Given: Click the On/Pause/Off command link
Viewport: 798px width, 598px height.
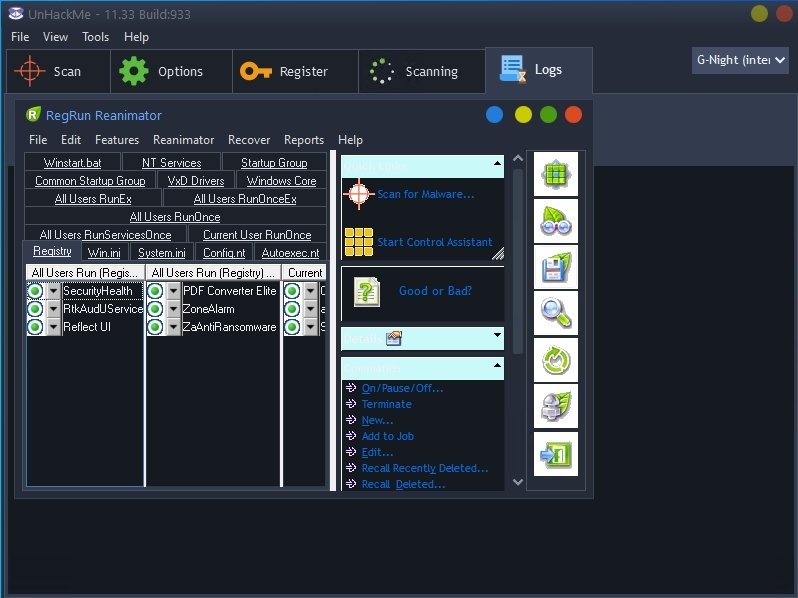Looking at the screenshot, I should point(402,388).
